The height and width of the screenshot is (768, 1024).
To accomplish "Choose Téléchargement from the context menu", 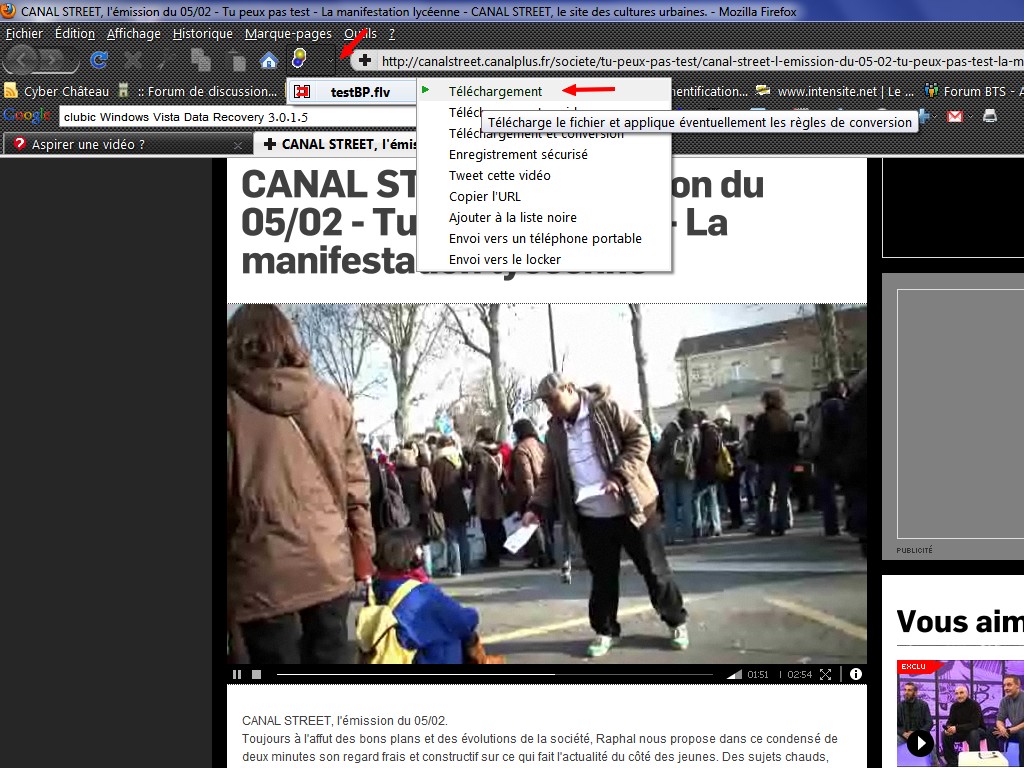I will tap(495, 91).
